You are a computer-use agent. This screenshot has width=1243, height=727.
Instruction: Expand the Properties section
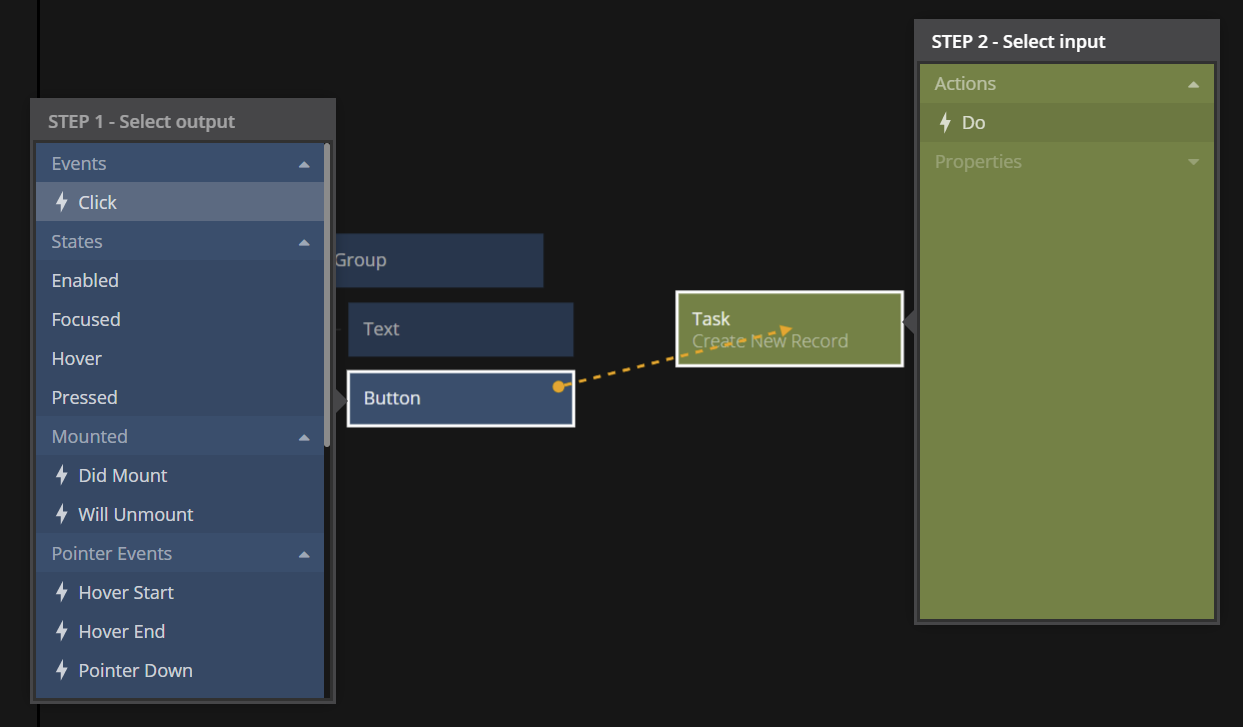point(1193,162)
